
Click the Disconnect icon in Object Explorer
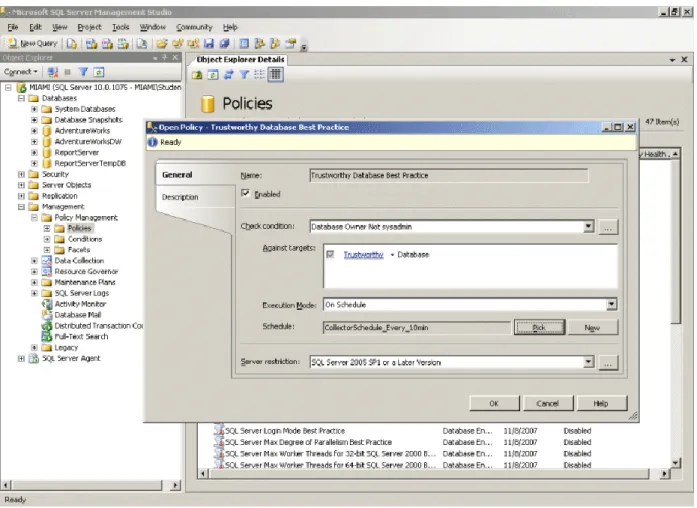(x=53, y=72)
